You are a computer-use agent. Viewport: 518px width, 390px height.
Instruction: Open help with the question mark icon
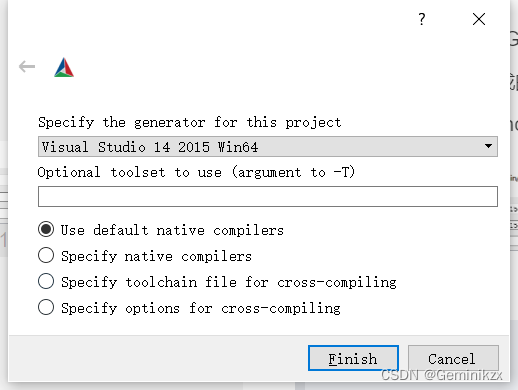(x=422, y=19)
